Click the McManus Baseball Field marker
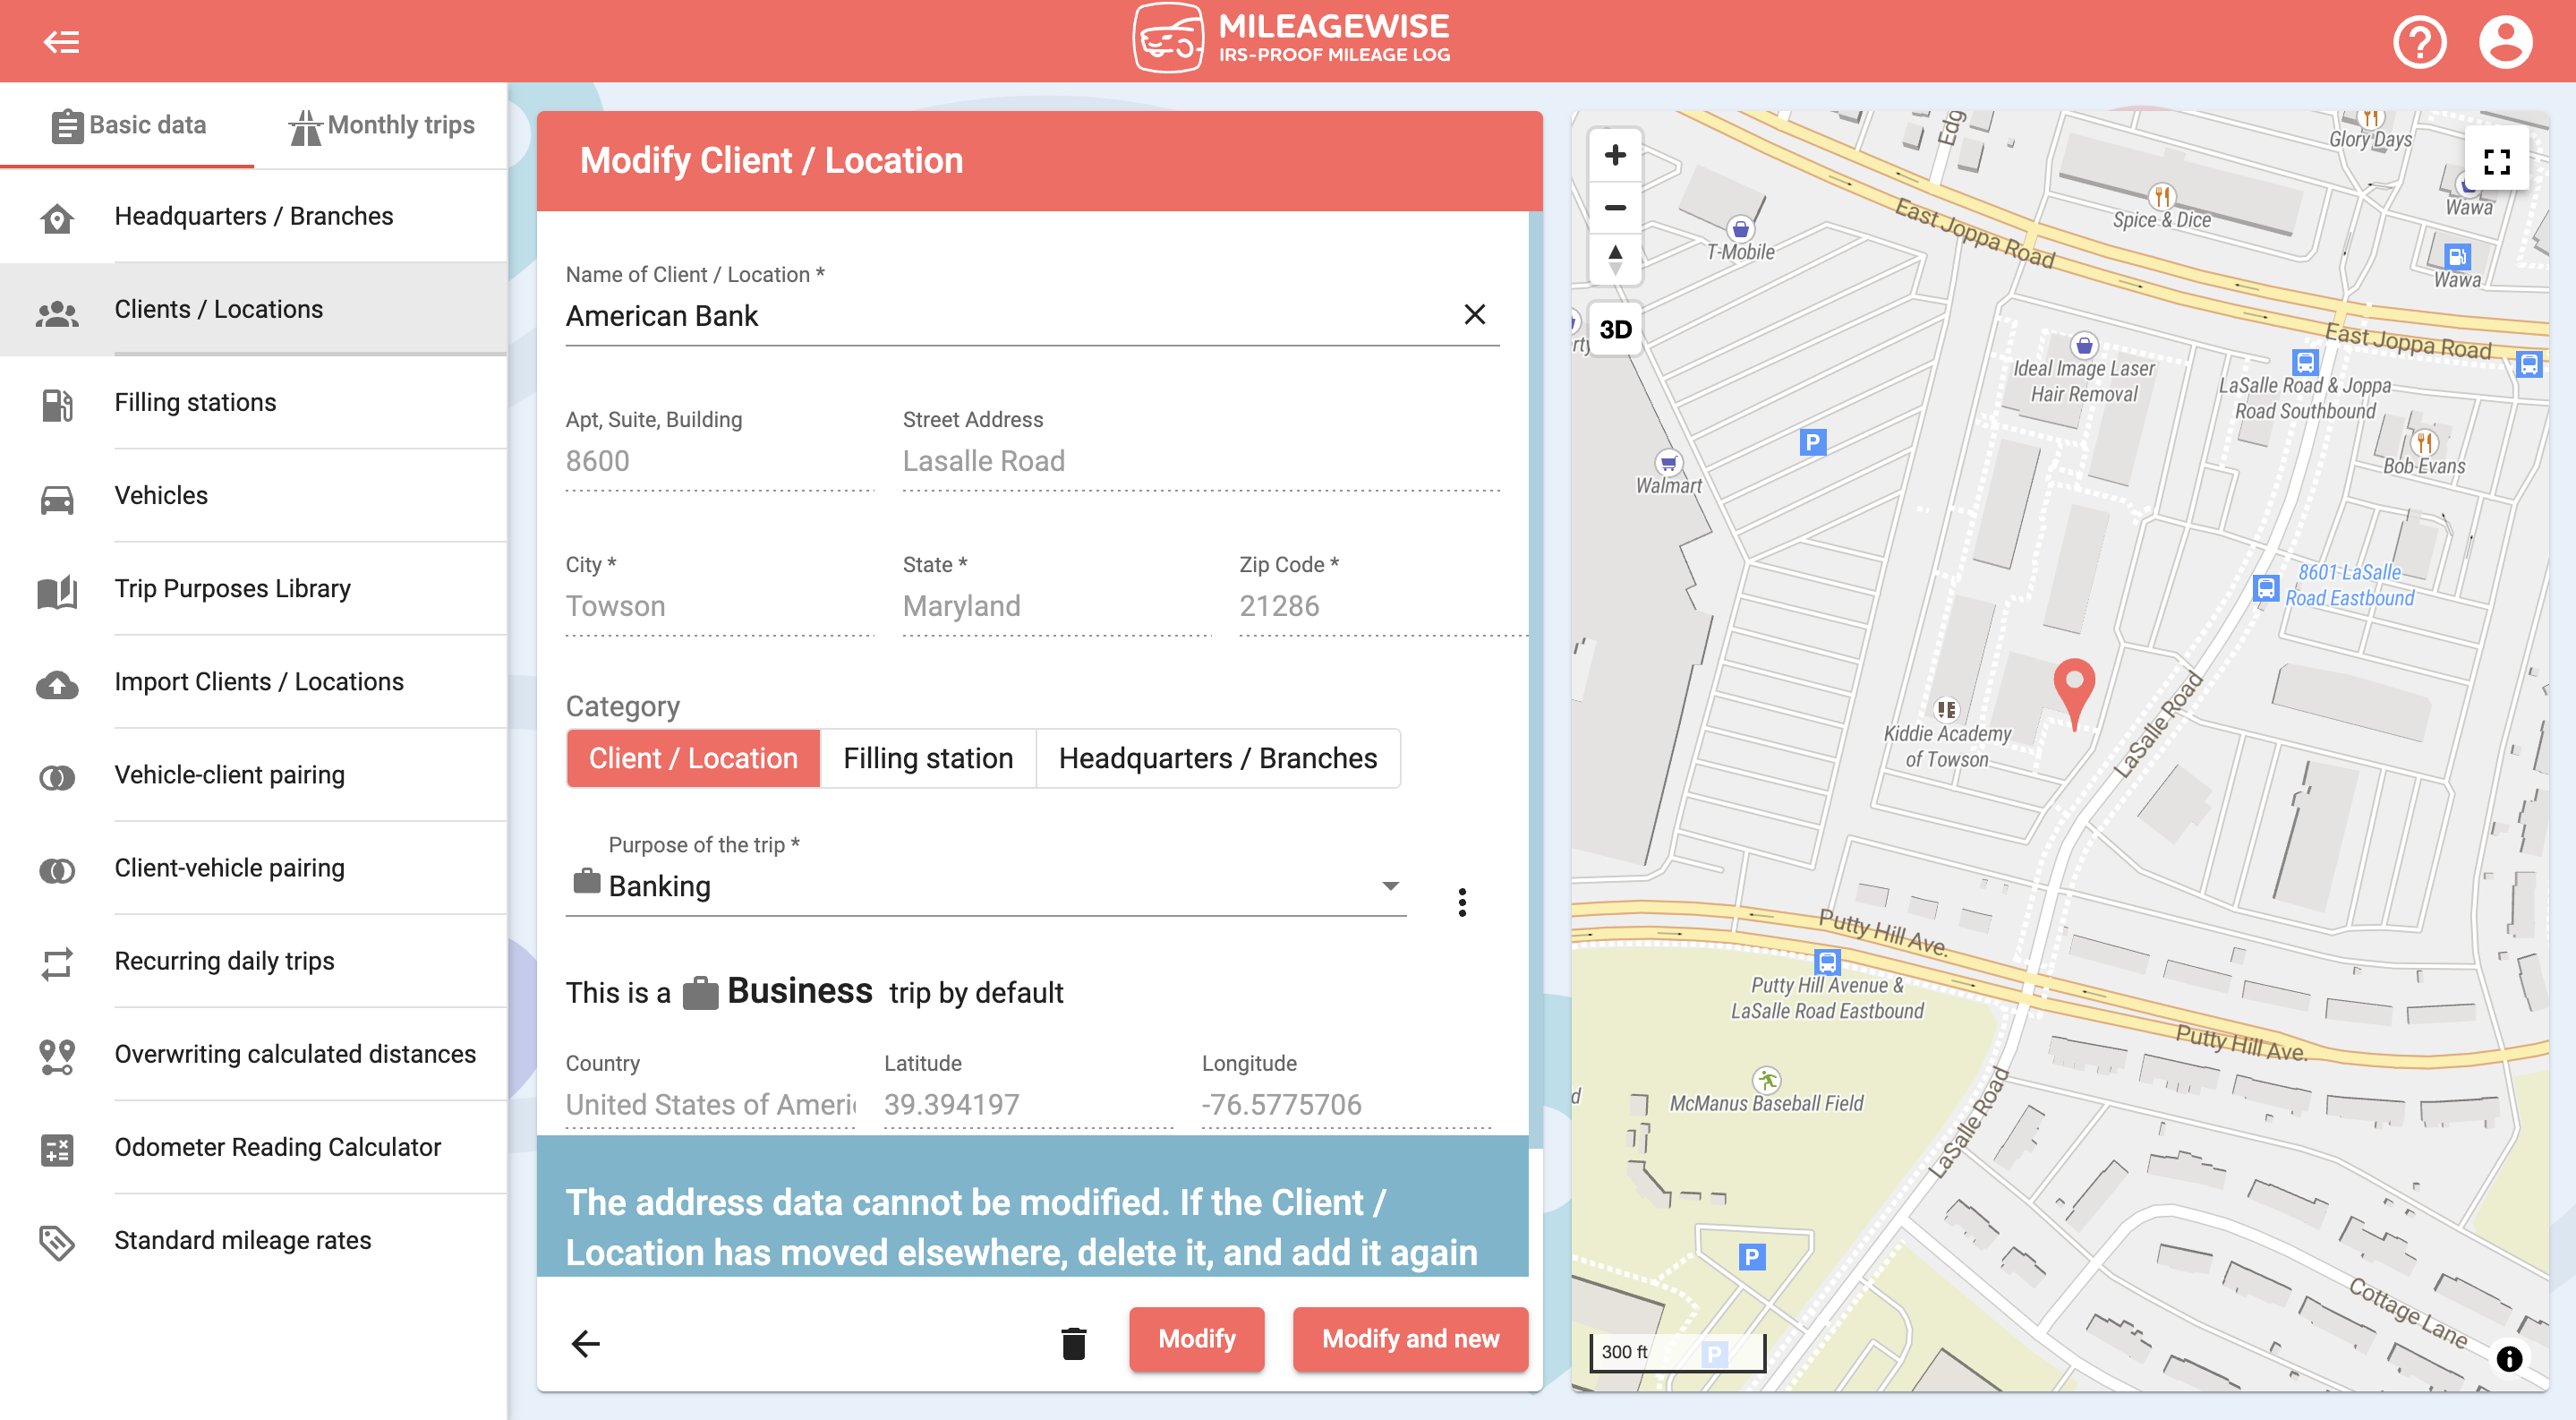This screenshot has width=2576, height=1420. [x=1767, y=1080]
